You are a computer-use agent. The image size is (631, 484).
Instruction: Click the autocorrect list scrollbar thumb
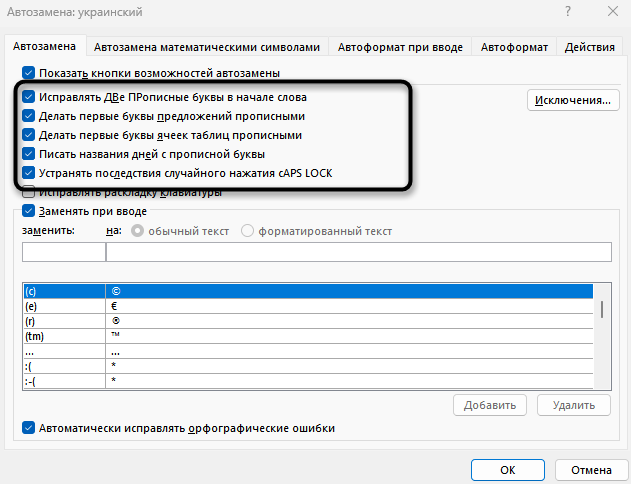602,309
